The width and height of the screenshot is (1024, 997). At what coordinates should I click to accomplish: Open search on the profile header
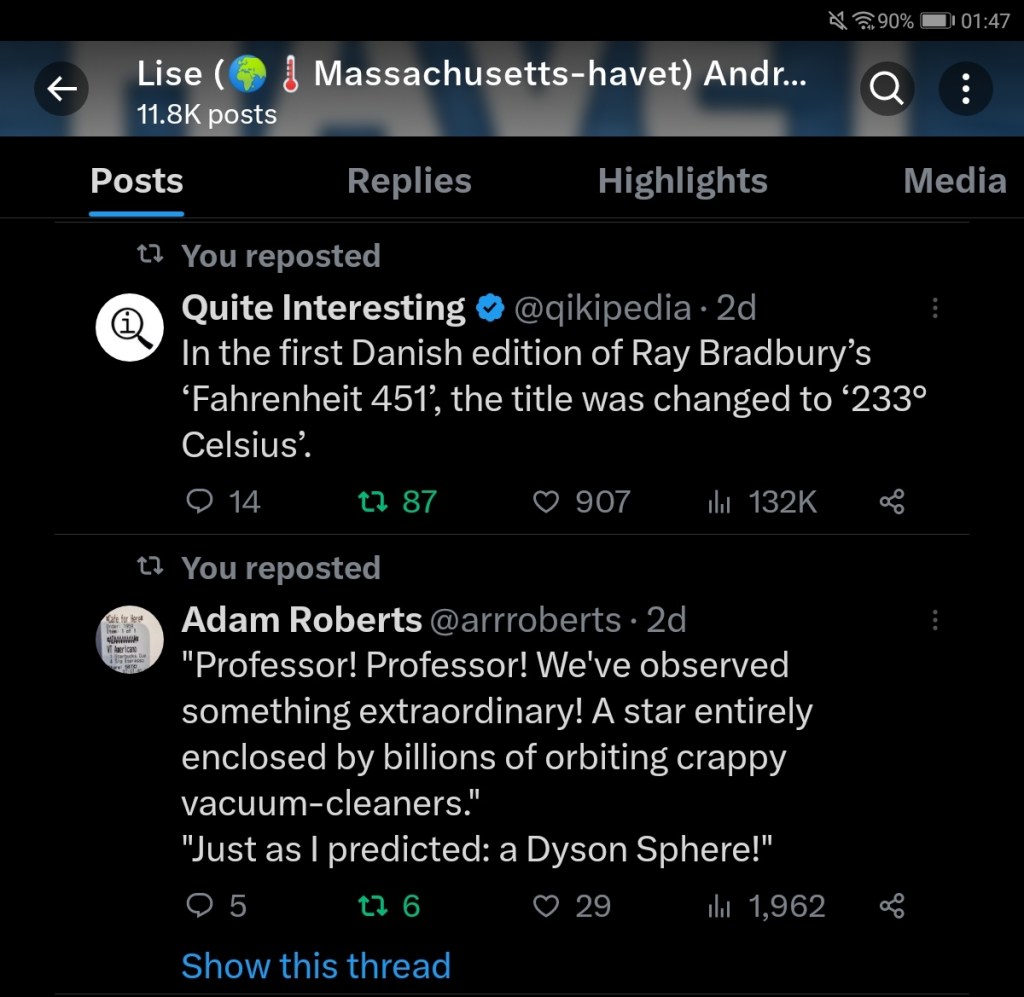pos(887,90)
